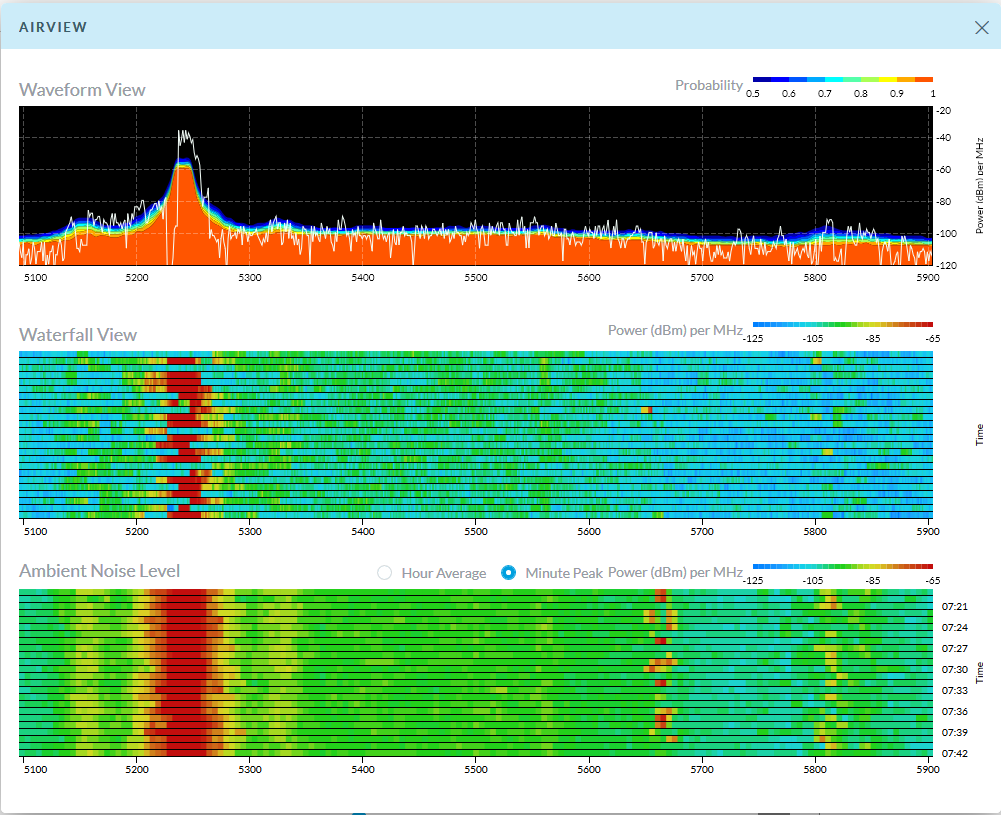
Task: Click the -60 power axis value
Action: (x=944, y=170)
